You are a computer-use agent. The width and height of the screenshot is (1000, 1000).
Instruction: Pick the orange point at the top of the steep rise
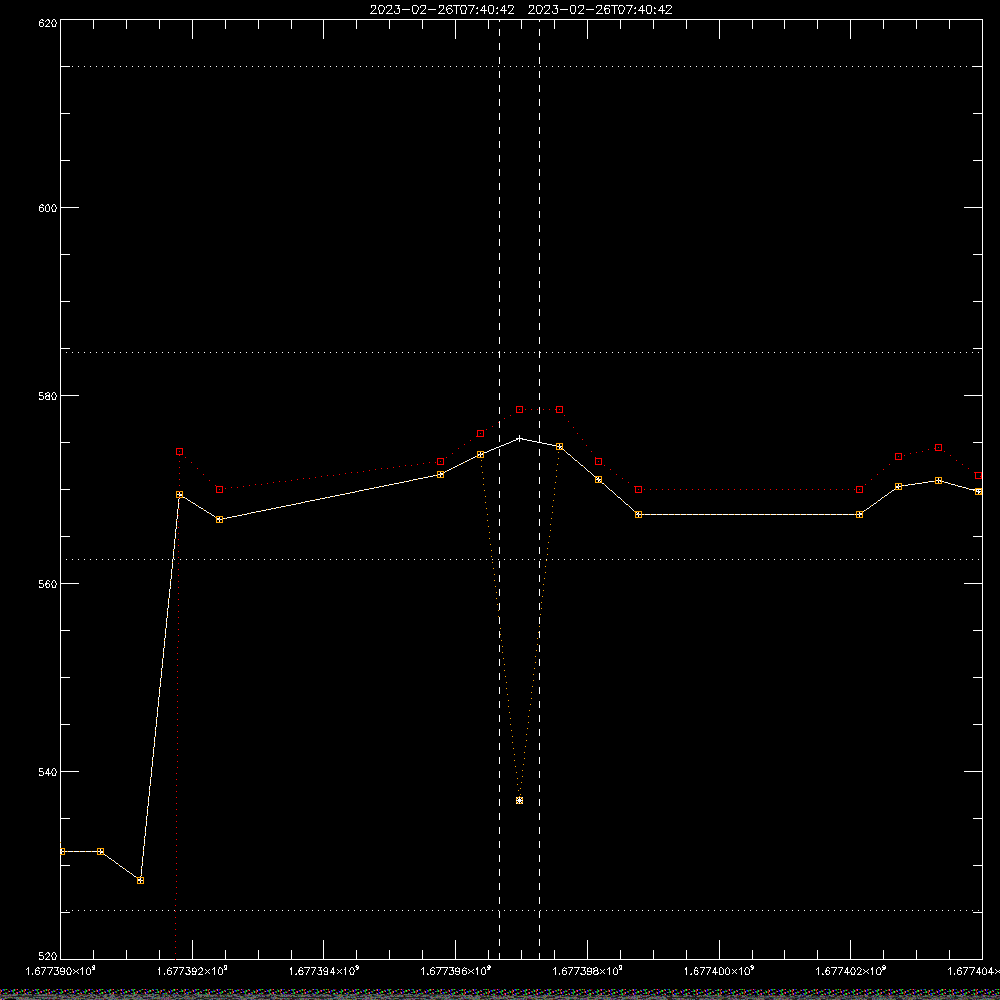[x=180, y=494]
